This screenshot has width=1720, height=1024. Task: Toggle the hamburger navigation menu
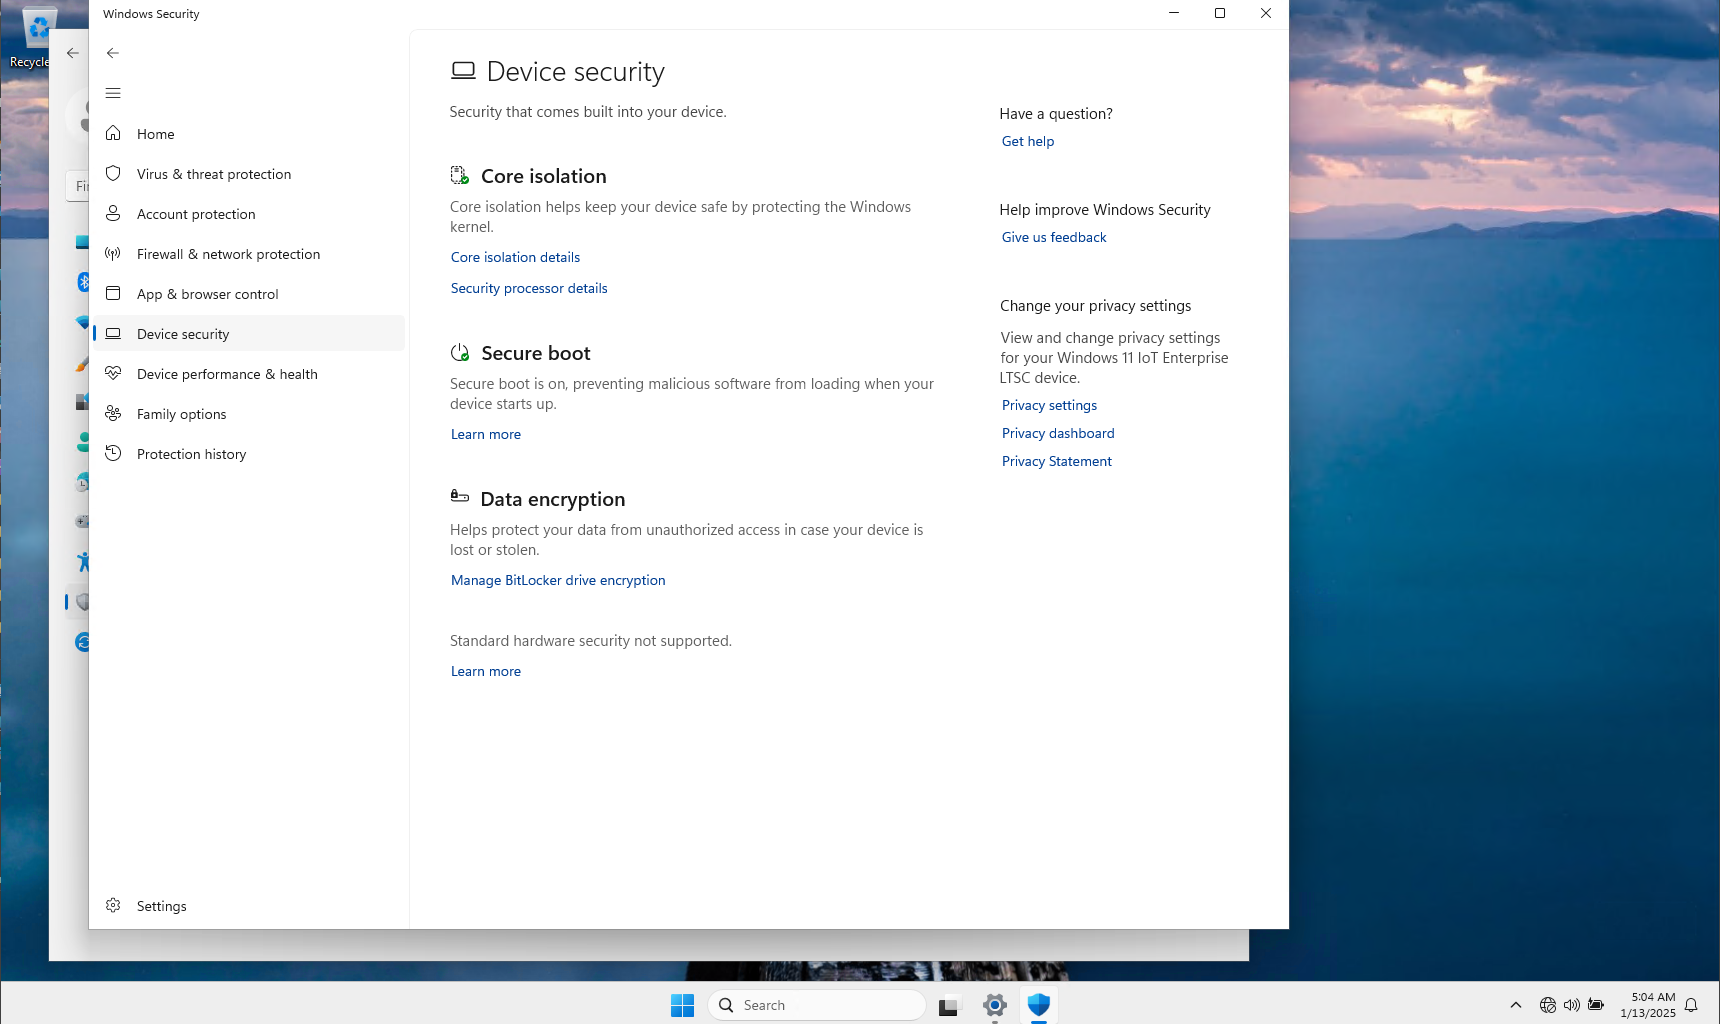point(113,92)
